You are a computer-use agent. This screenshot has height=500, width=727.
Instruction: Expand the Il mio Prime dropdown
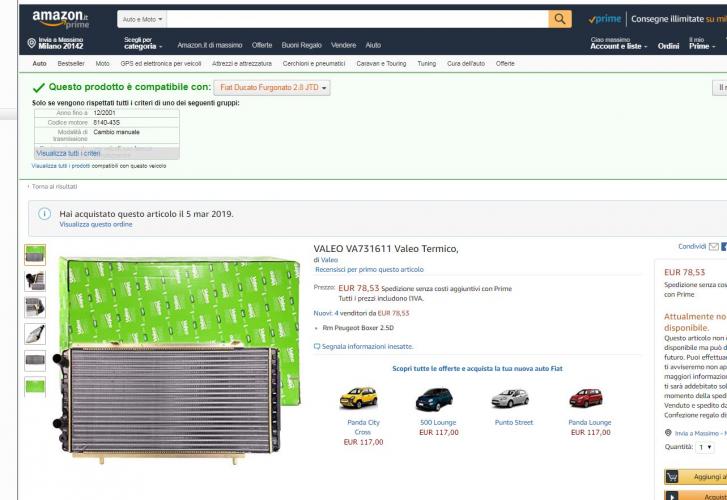coord(702,43)
